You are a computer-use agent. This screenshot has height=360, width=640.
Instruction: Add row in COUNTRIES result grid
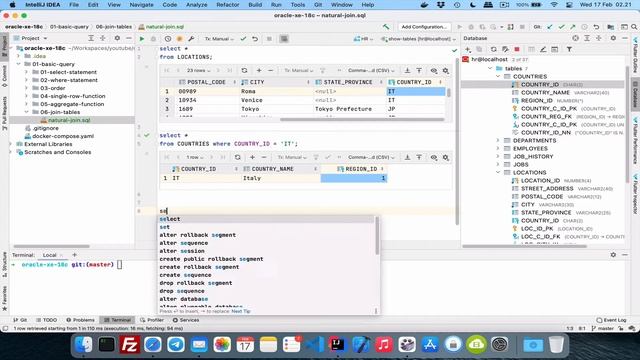pos(252,157)
